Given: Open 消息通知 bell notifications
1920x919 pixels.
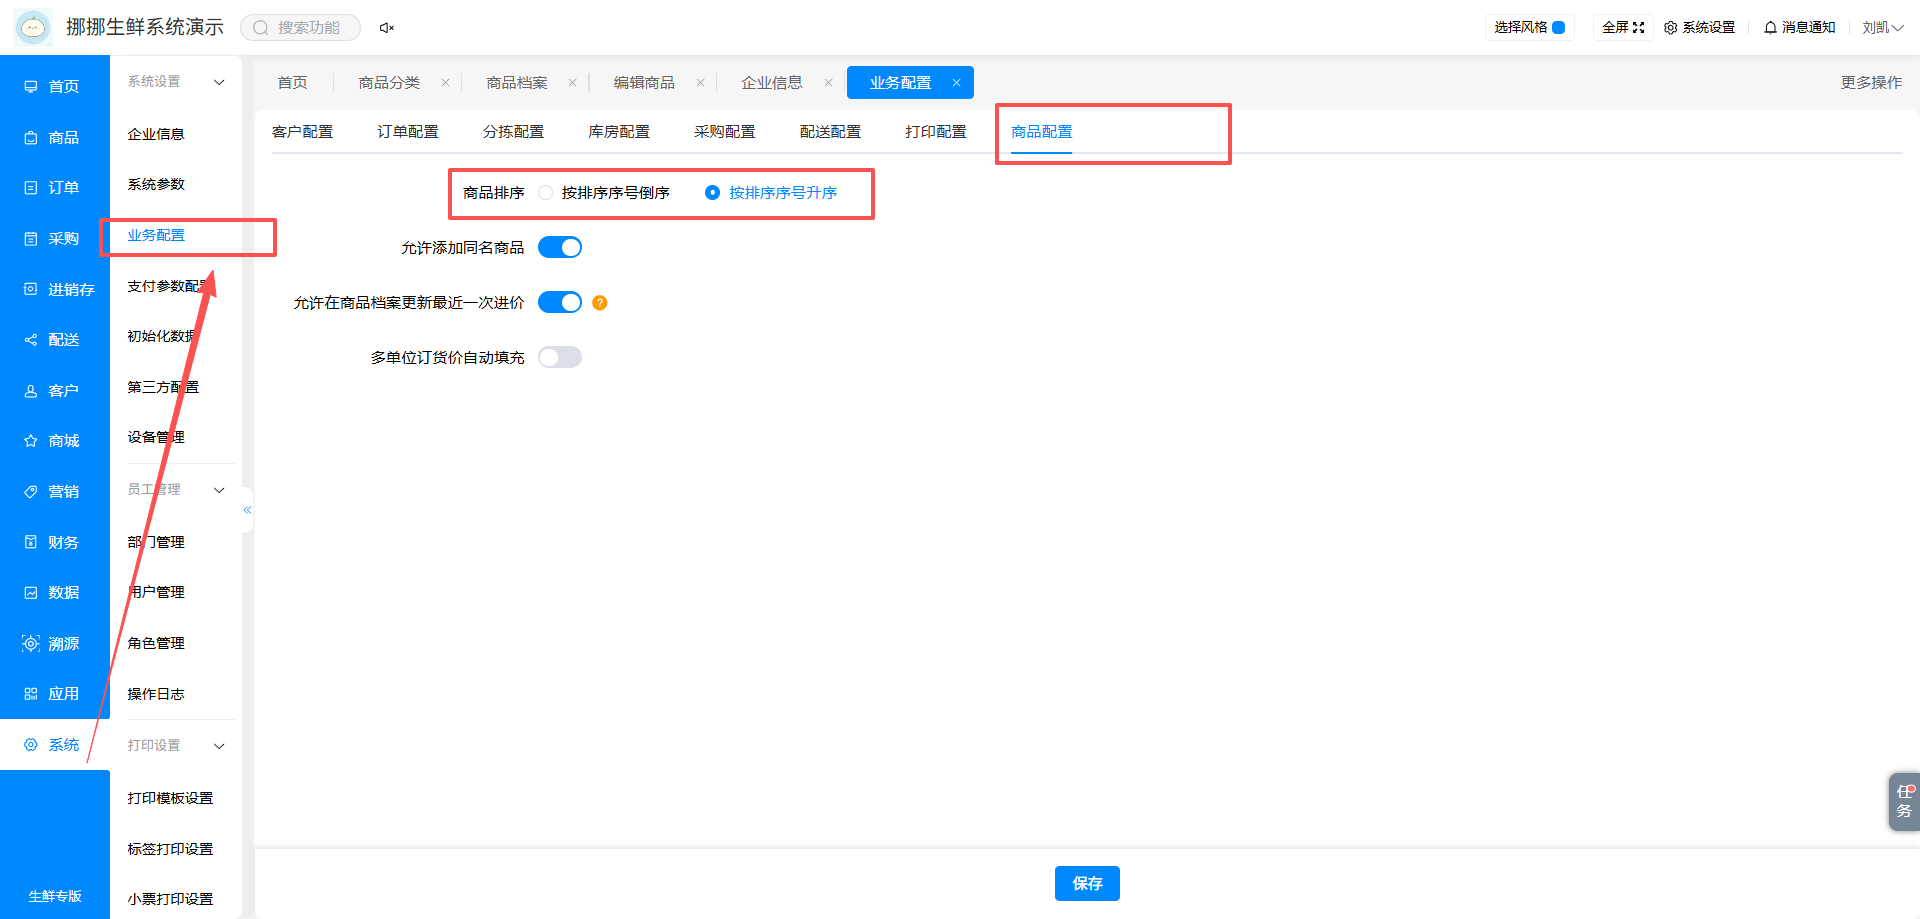Looking at the screenshot, I should point(1800,27).
